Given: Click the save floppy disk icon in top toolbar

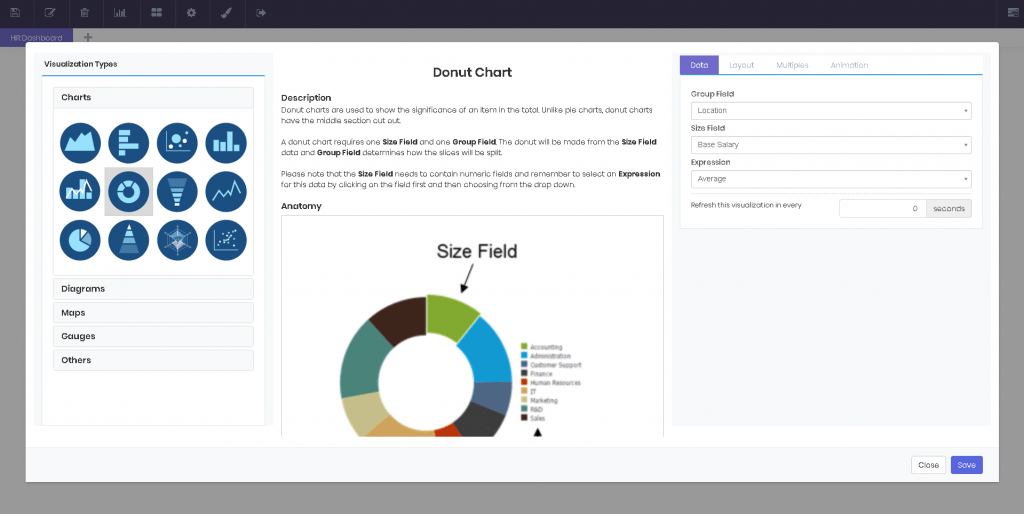Looking at the screenshot, I should (15, 12).
